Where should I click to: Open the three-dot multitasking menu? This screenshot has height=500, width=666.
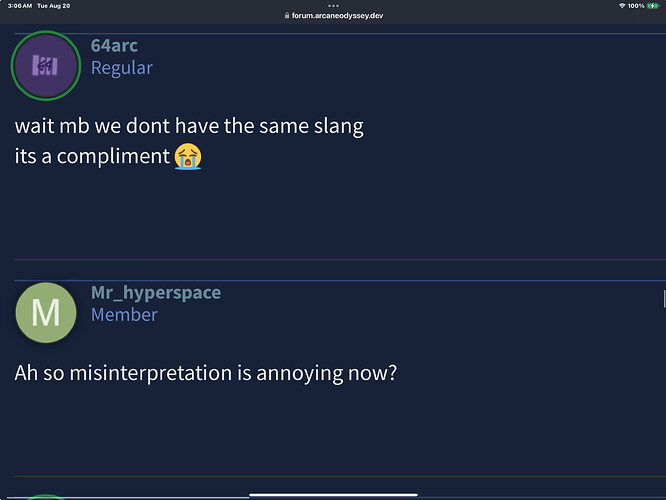tap(333, 6)
